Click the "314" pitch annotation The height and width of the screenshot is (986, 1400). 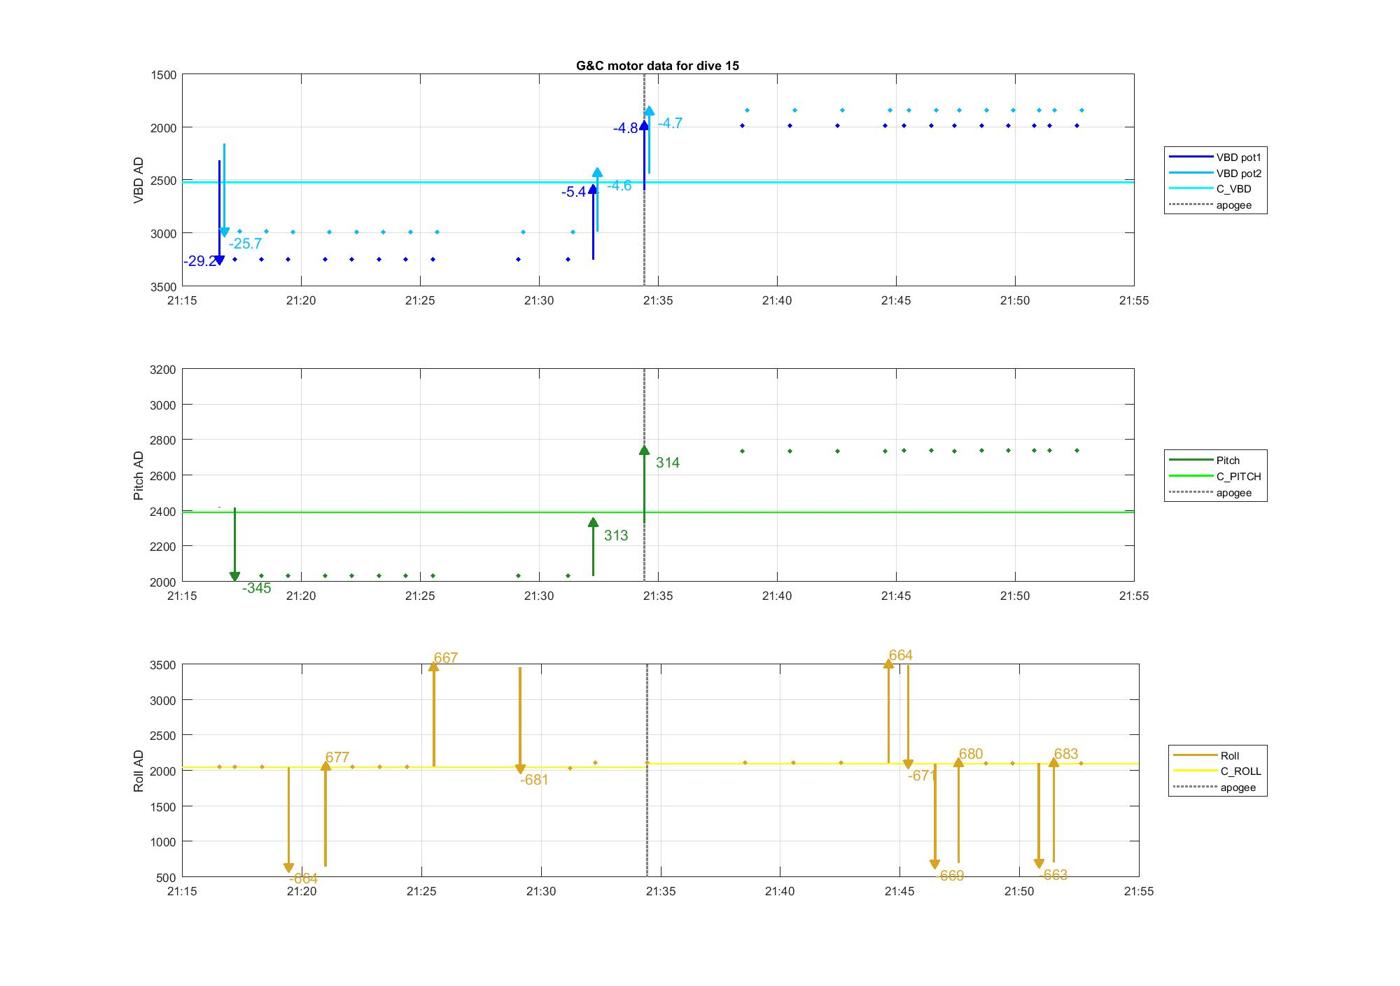tap(668, 463)
